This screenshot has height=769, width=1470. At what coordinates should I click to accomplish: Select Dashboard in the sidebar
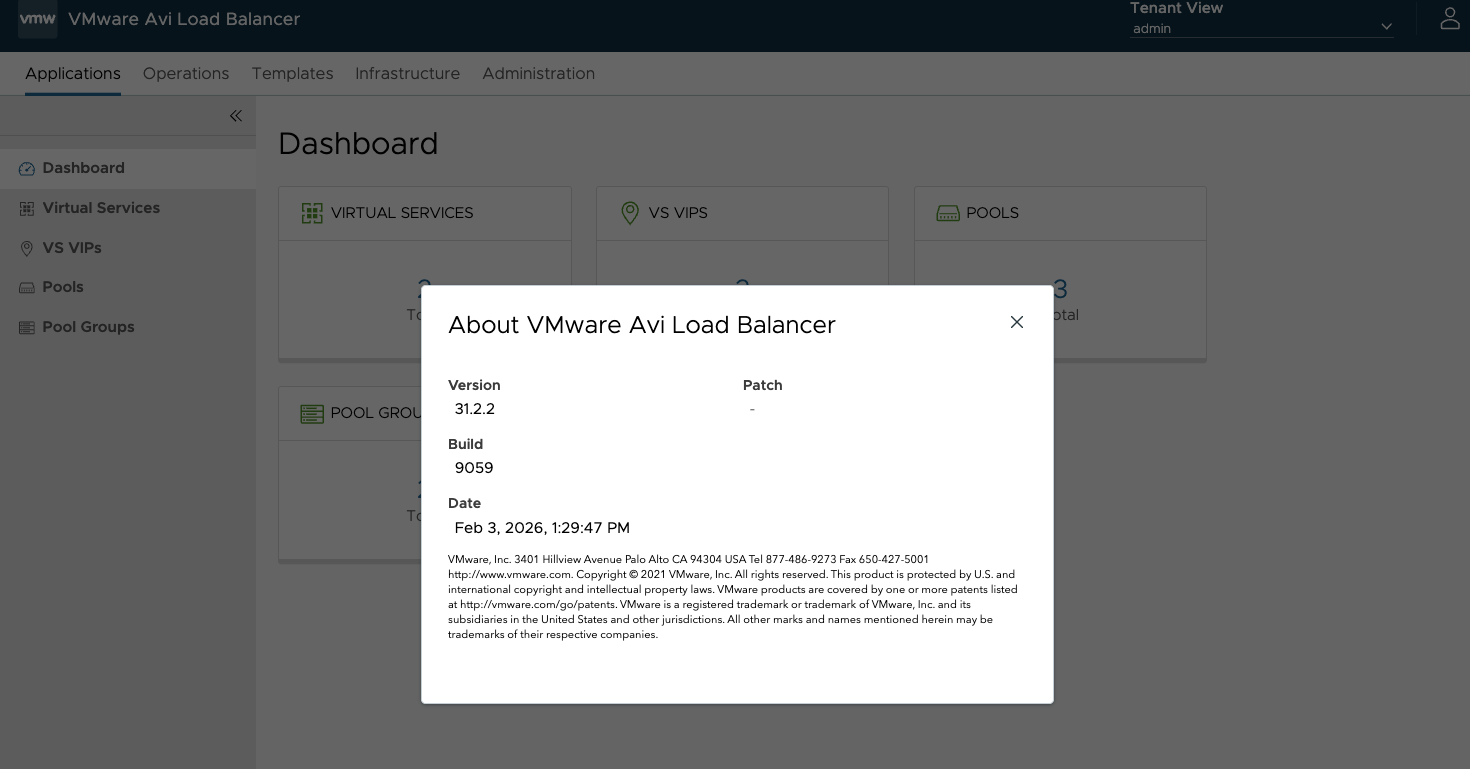[128, 168]
